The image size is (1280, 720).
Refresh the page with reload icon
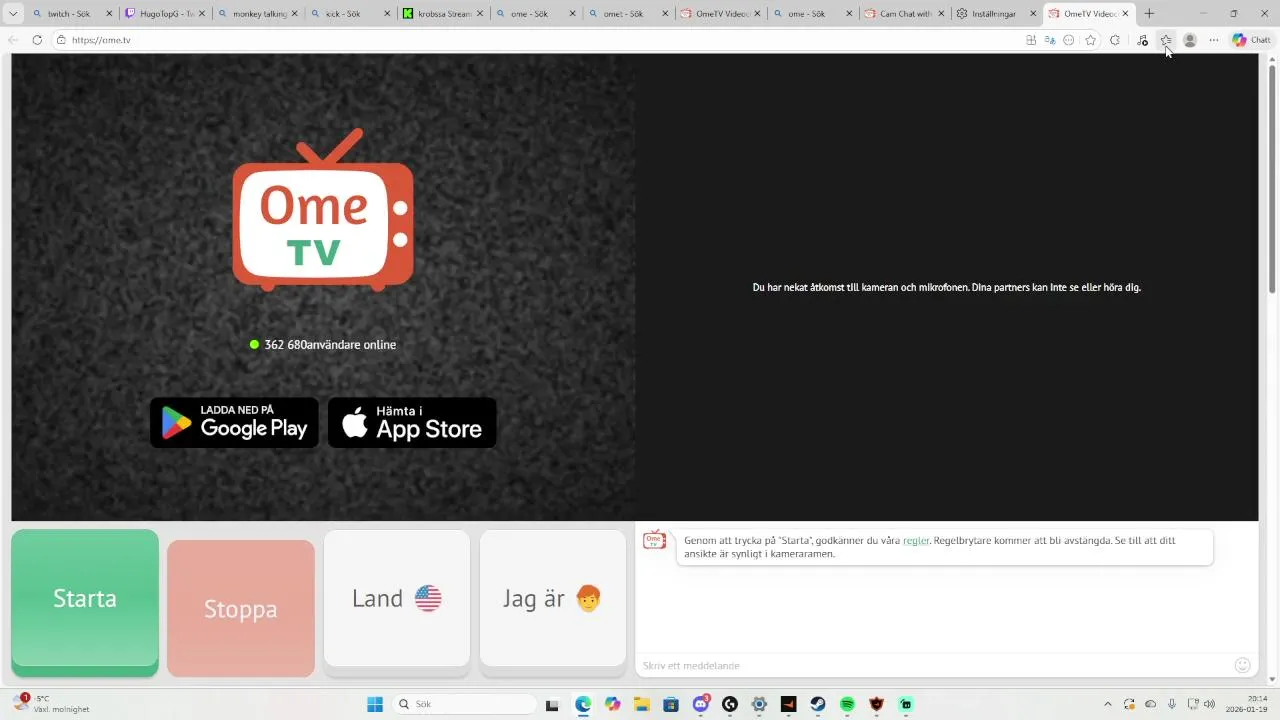pos(37,40)
